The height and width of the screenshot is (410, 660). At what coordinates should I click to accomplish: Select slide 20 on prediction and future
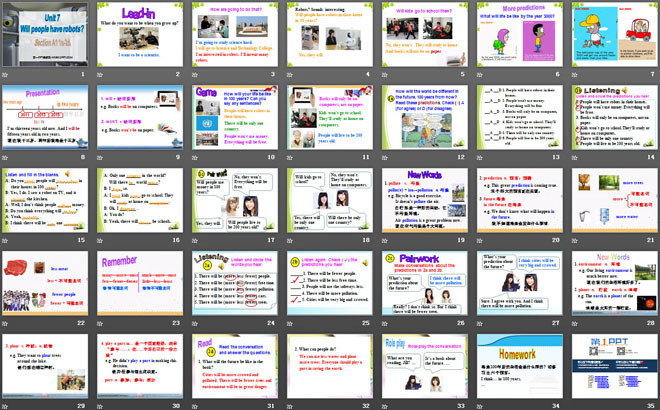coord(520,200)
